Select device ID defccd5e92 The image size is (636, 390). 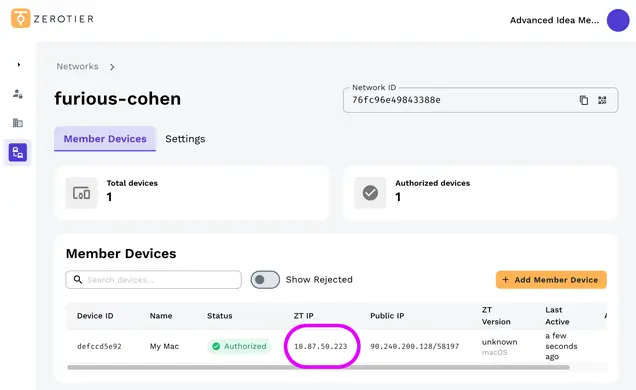[x=99, y=346]
